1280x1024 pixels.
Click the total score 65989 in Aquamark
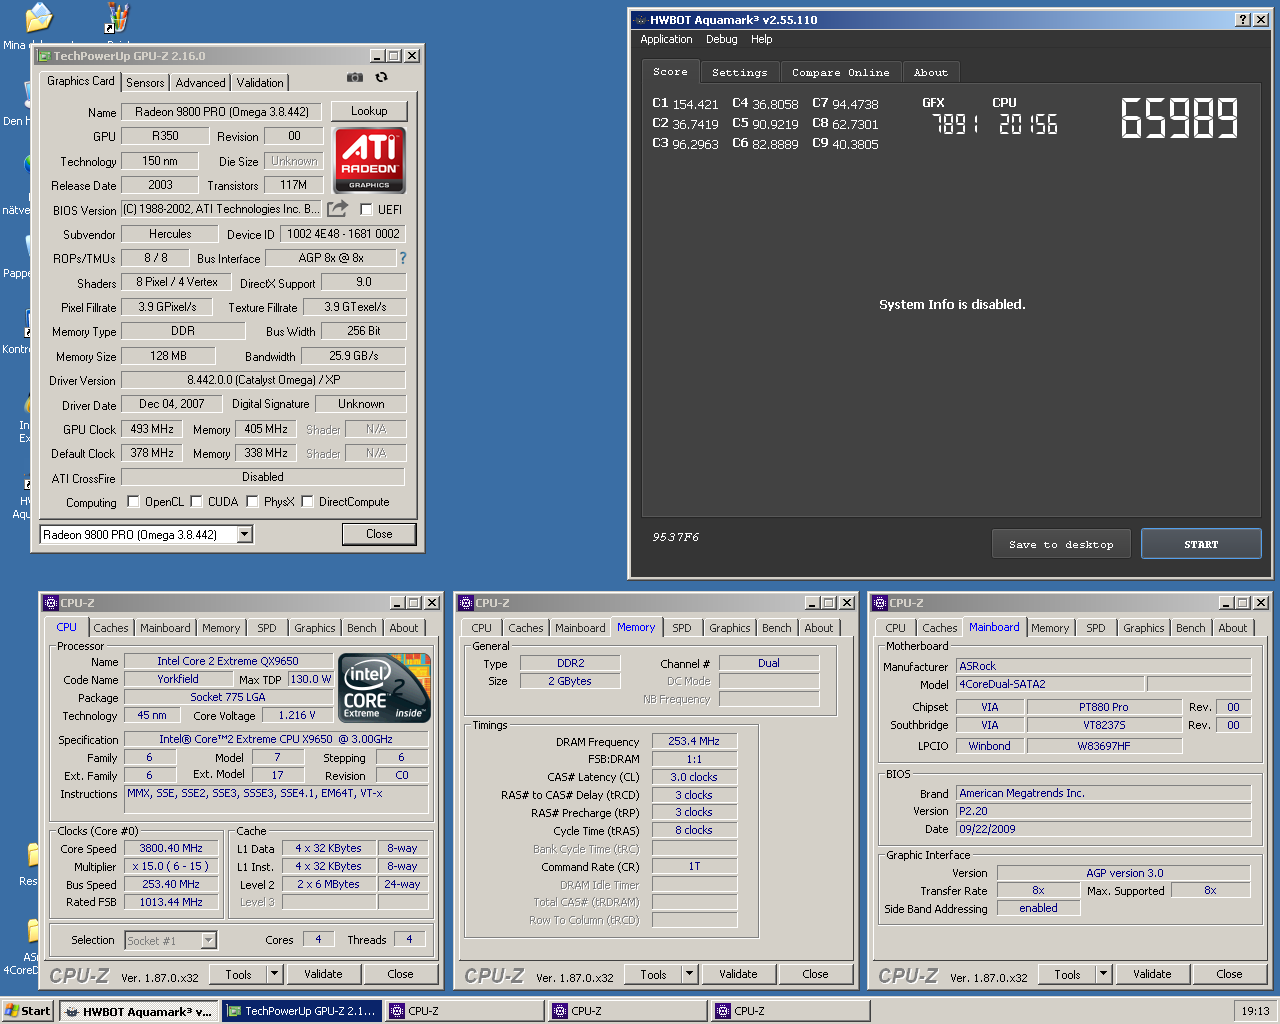tap(1179, 118)
